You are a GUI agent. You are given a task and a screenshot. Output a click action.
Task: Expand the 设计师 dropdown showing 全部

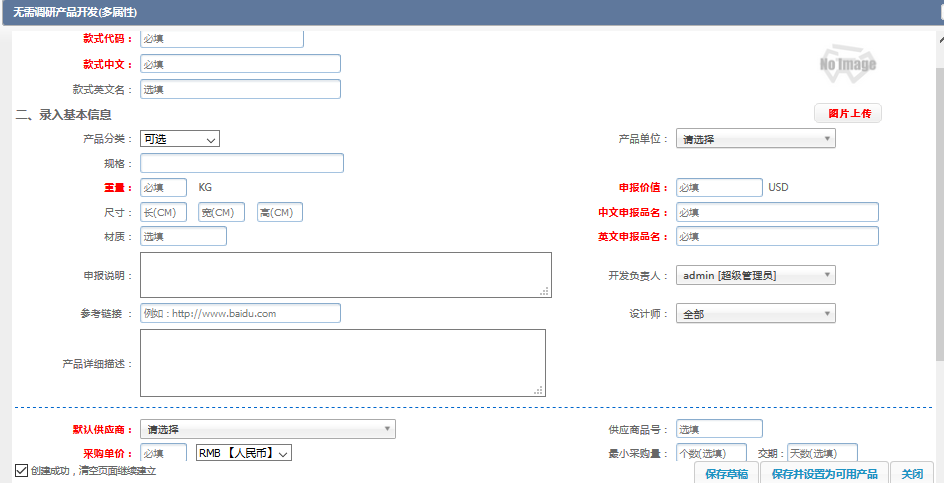pos(755,314)
